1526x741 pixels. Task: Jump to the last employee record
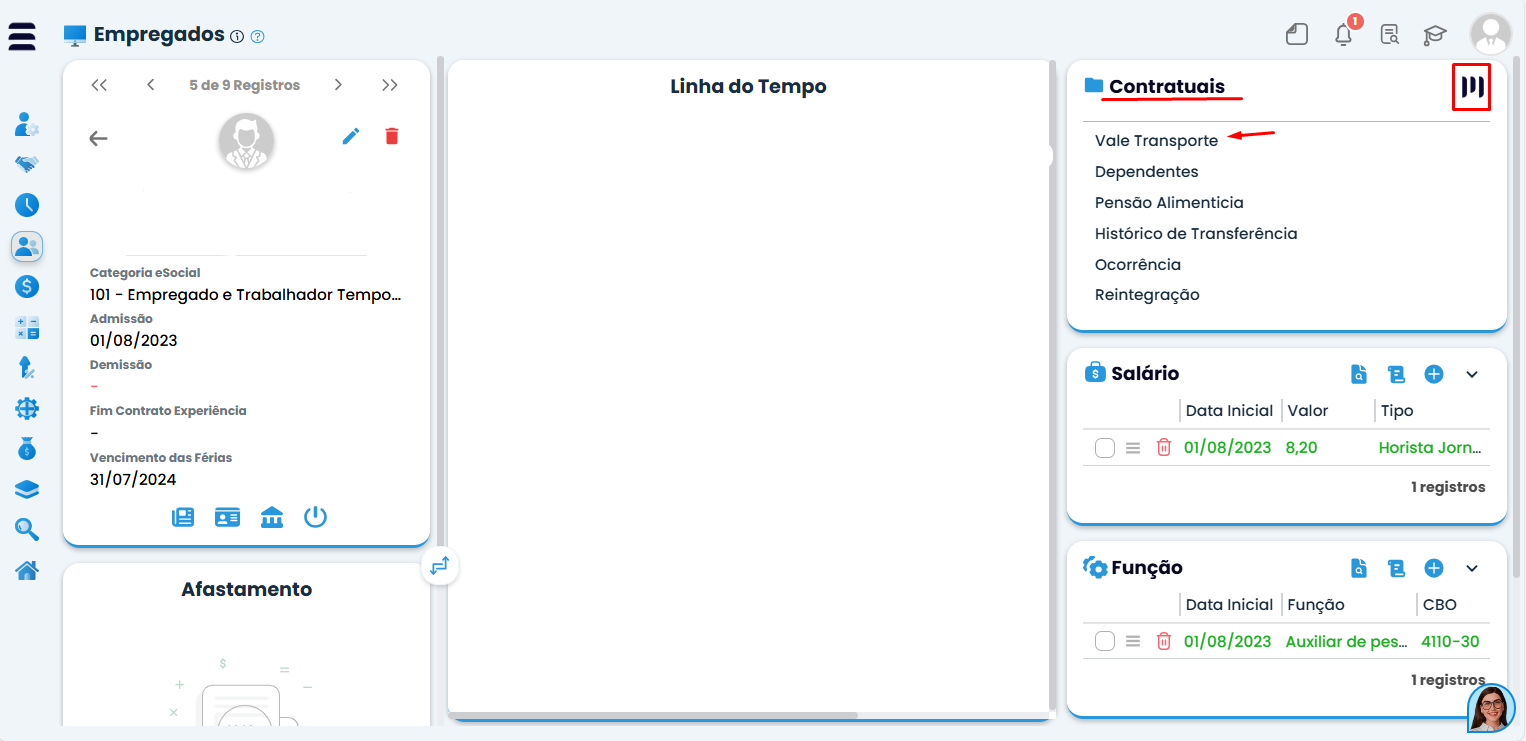pos(390,85)
